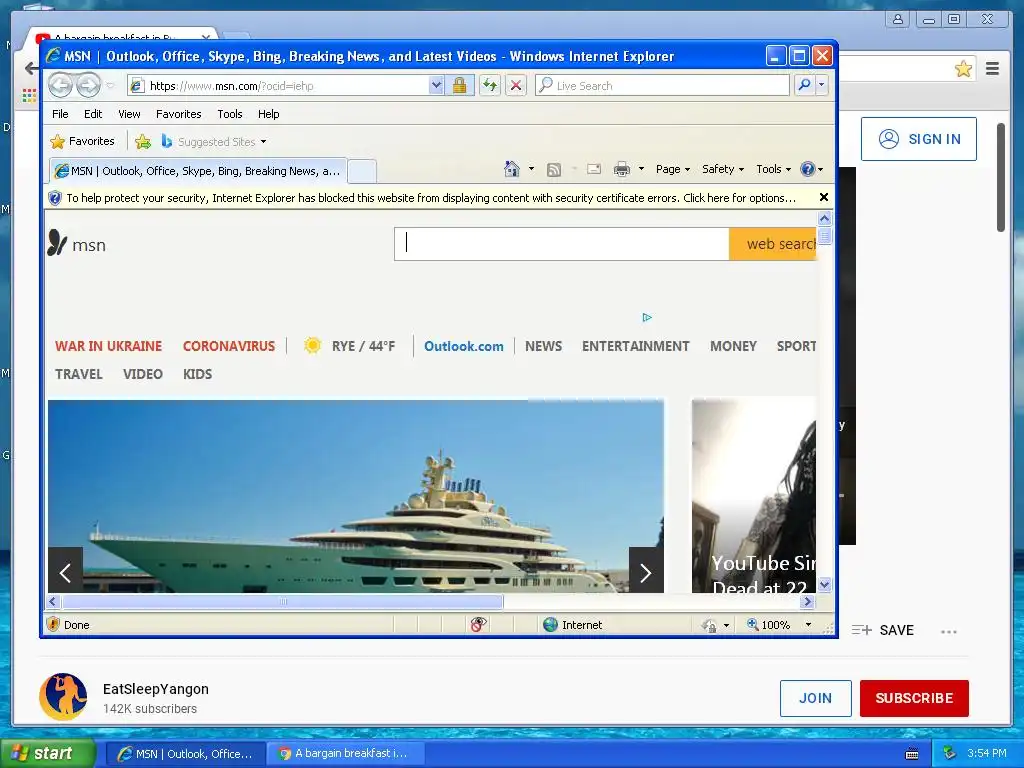This screenshot has height=768, width=1024.
Task: Open the Home button dropdown arrow
Action: [x=531, y=169]
